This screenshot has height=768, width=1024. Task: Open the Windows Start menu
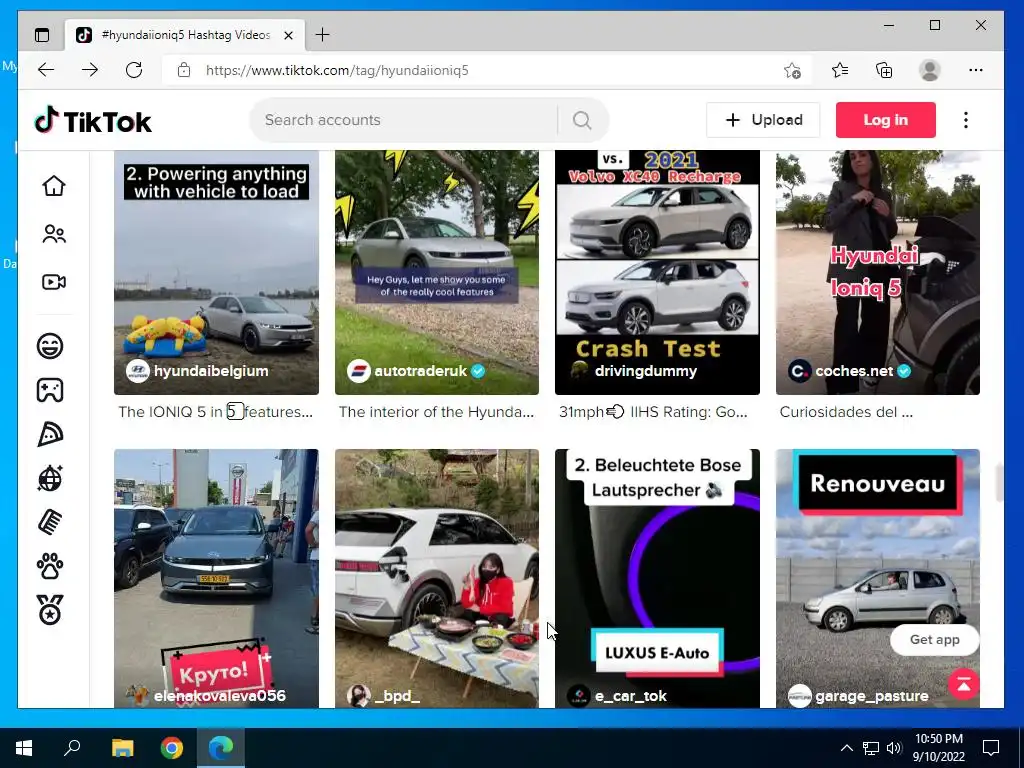point(24,748)
